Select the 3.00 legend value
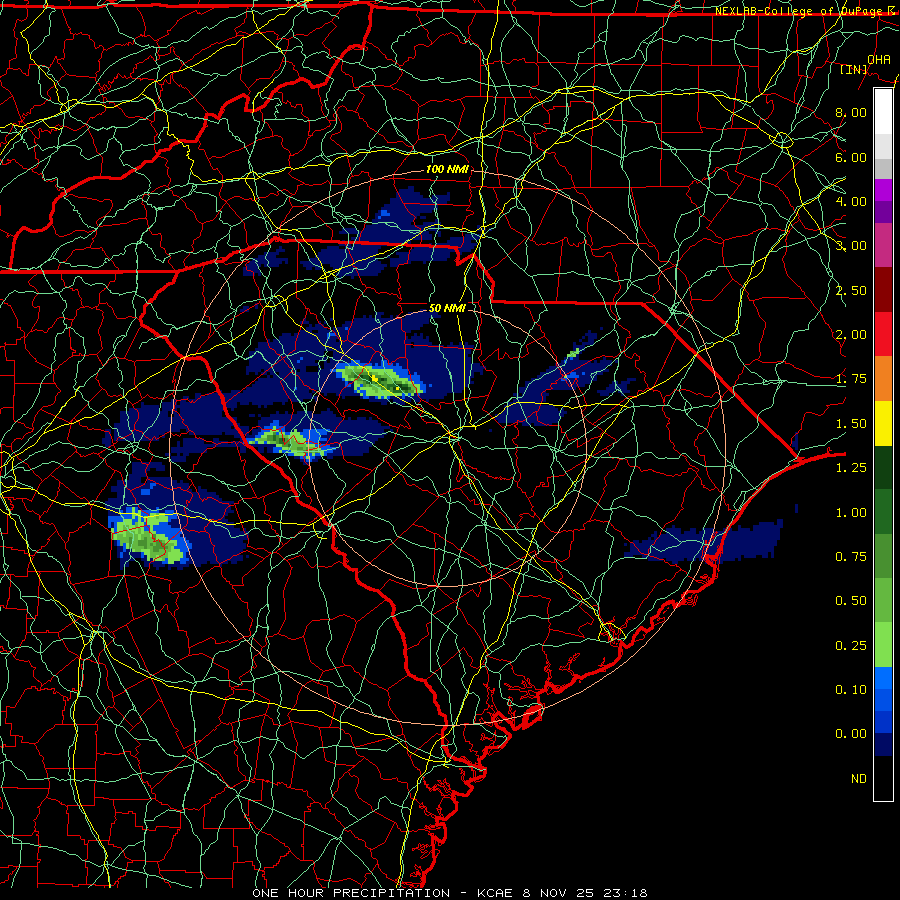This screenshot has height=900, width=900. pyautogui.click(x=851, y=246)
